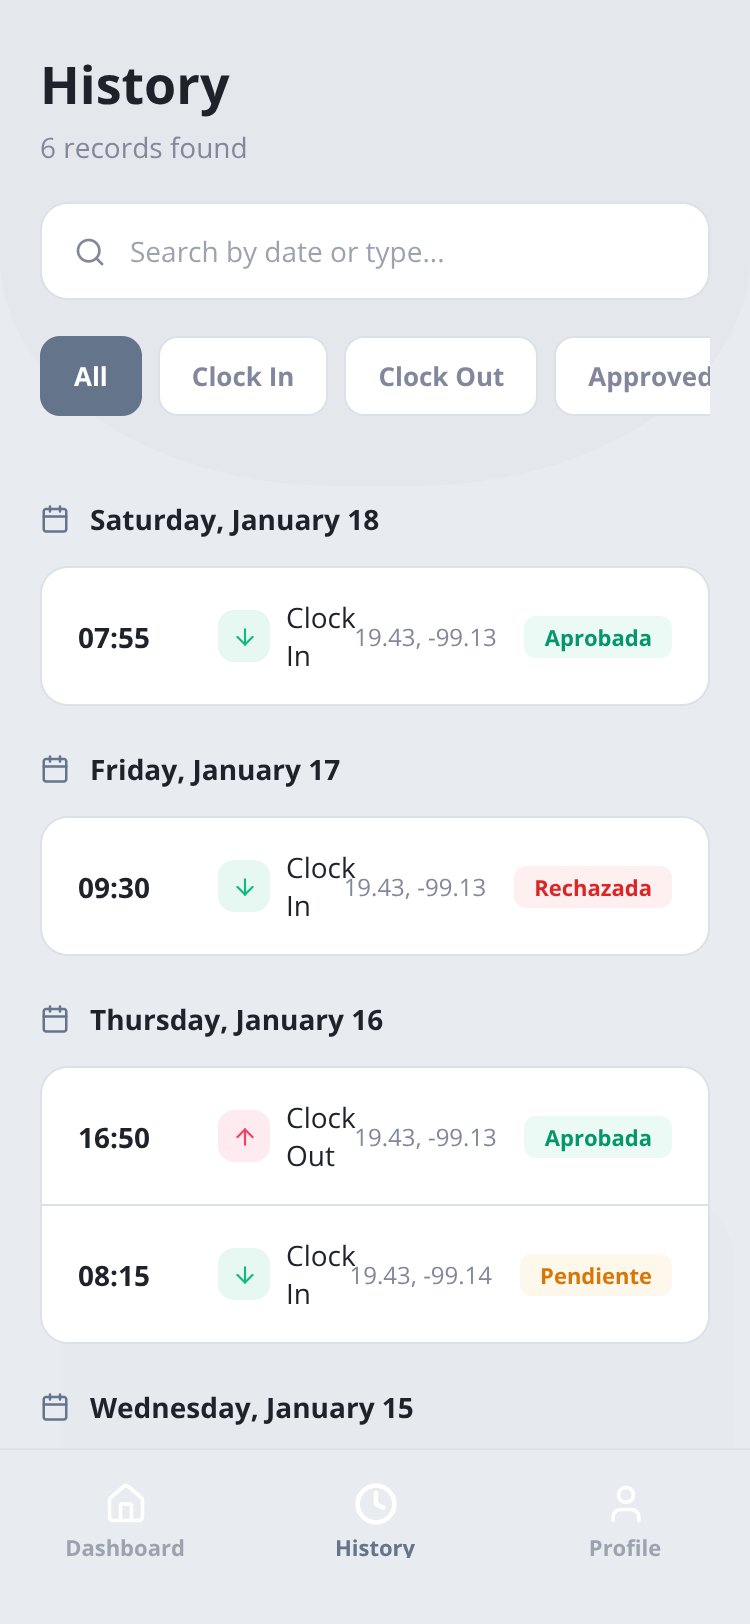Open the Dashboard tab
Image resolution: width=750 pixels, height=1624 pixels.
coord(125,1521)
